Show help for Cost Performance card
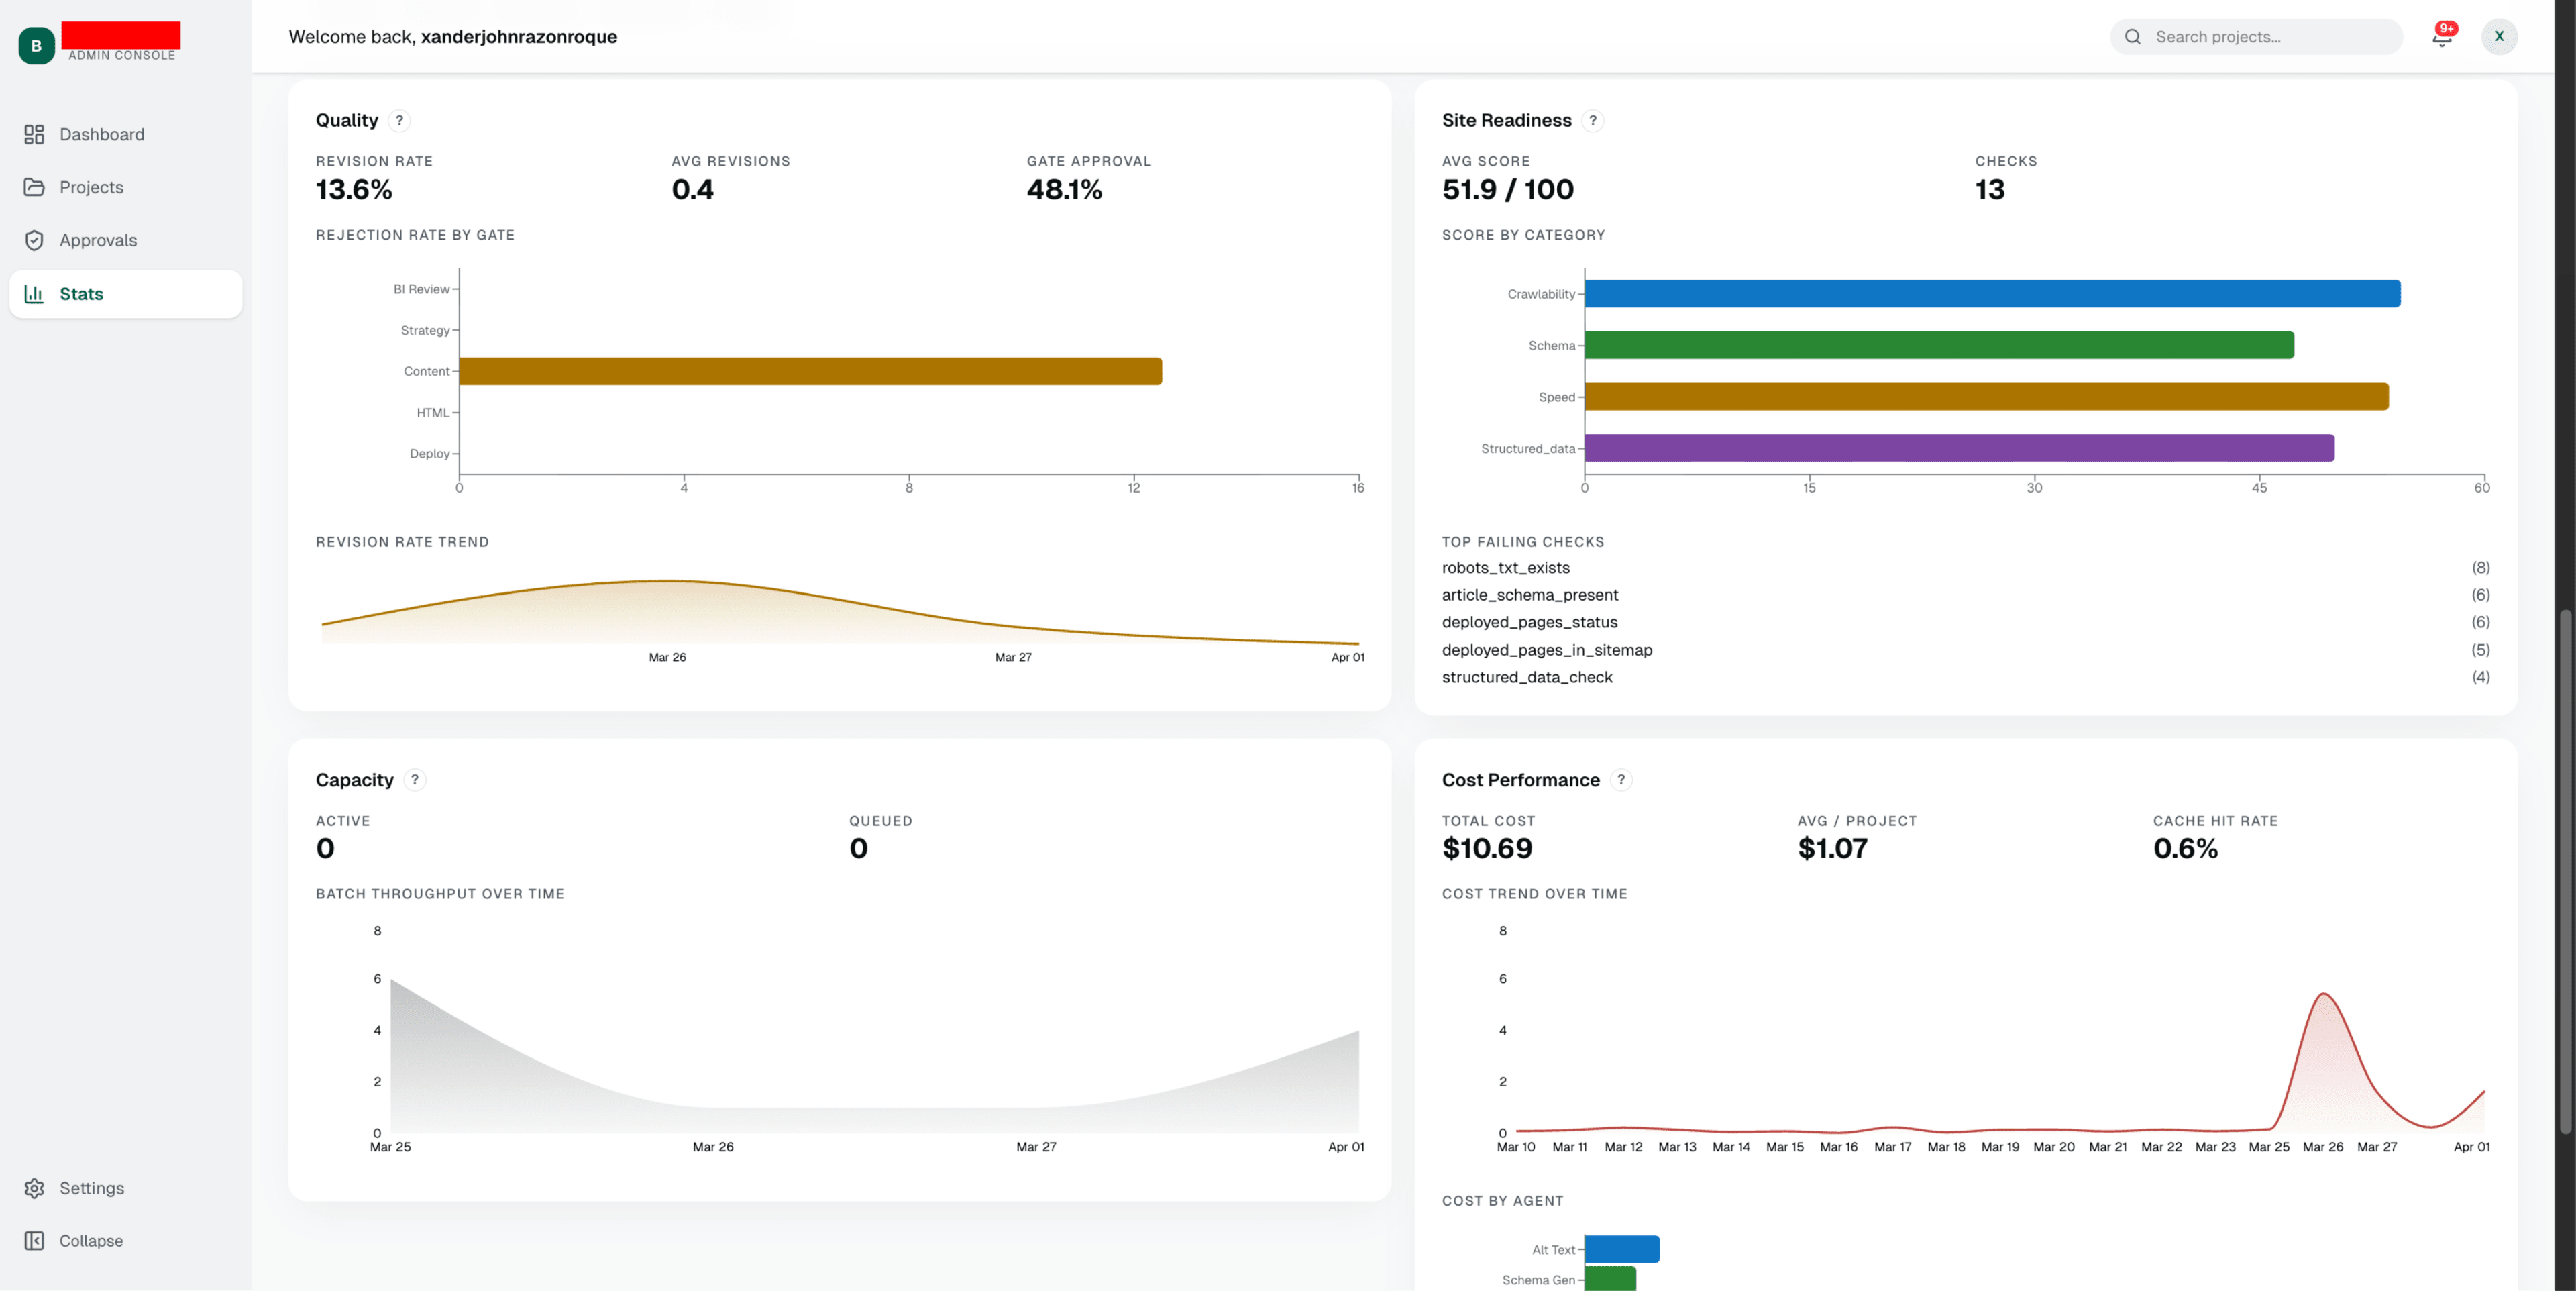This screenshot has height=1291, width=2576. pyautogui.click(x=1621, y=780)
